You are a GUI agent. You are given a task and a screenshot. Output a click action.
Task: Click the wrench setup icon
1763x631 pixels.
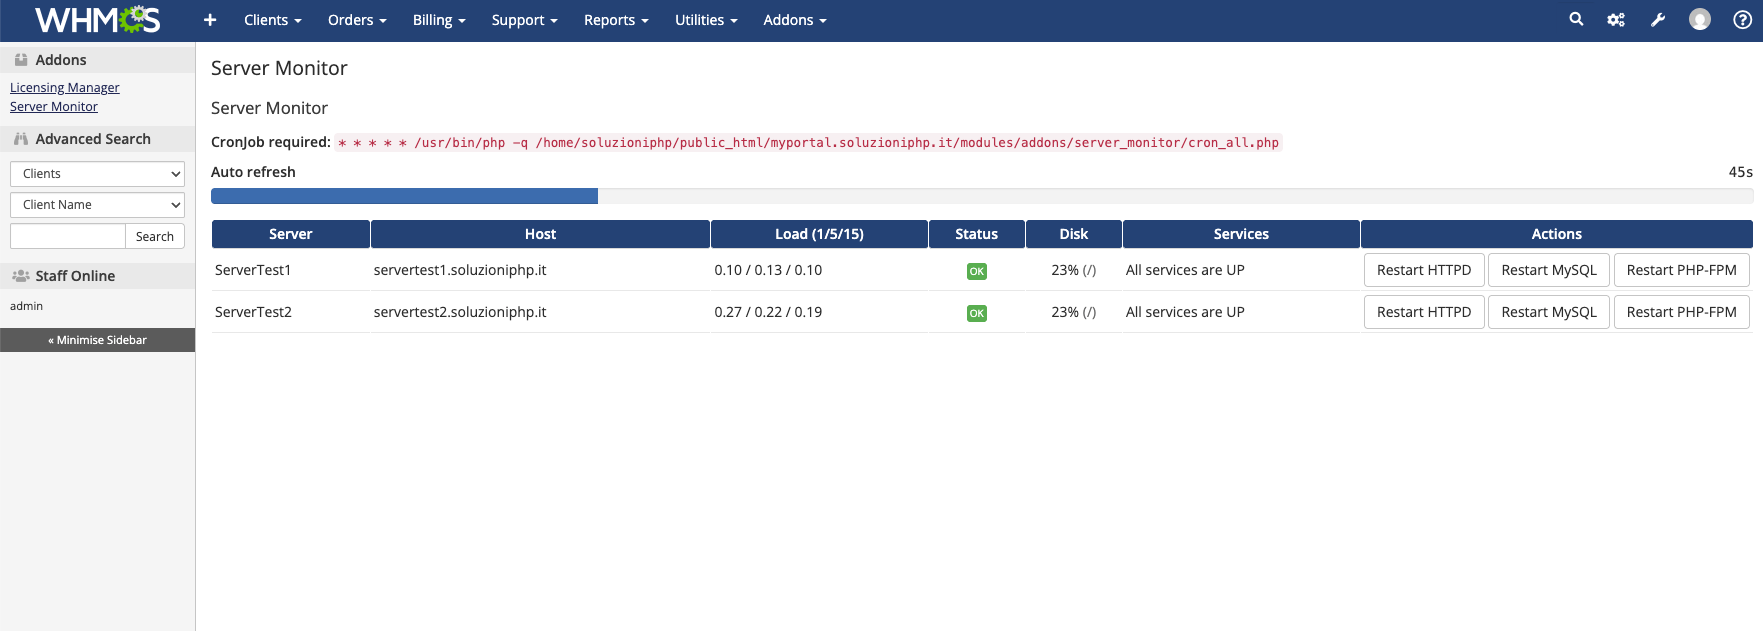1658,20
